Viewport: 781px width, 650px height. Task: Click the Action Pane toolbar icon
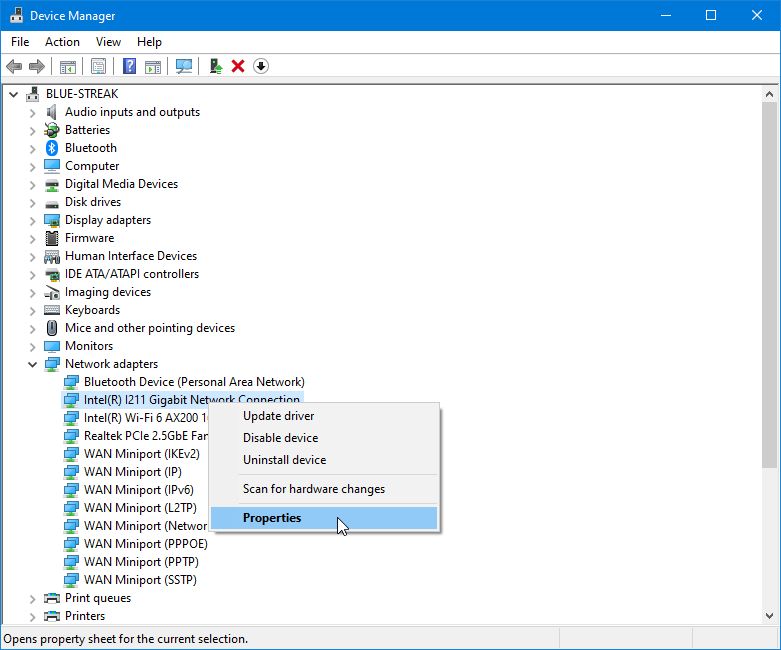tap(153, 66)
